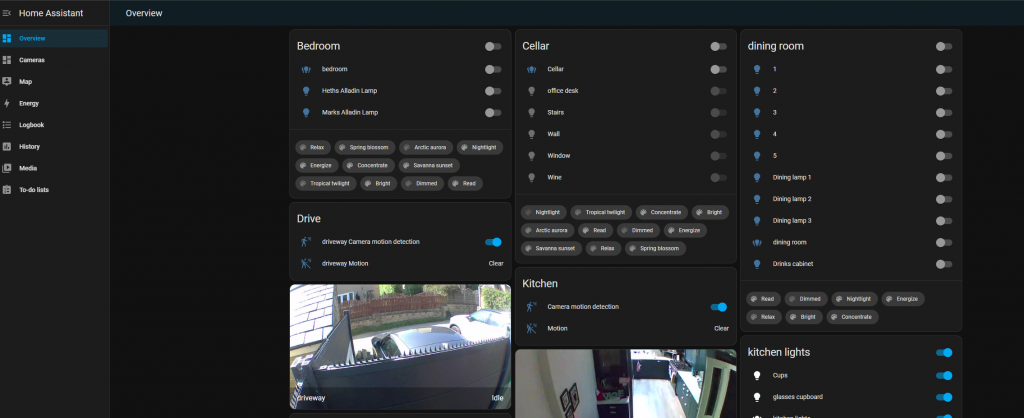Image resolution: width=1024 pixels, height=418 pixels.
Task: Toggle the Drinks cabinet switch
Action: [x=944, y=264]
